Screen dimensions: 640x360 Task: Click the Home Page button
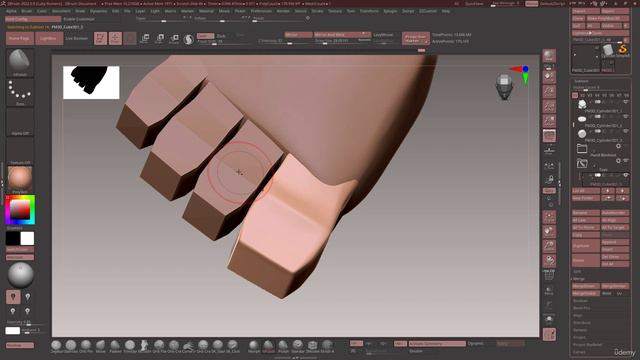(x=20, y=38)
